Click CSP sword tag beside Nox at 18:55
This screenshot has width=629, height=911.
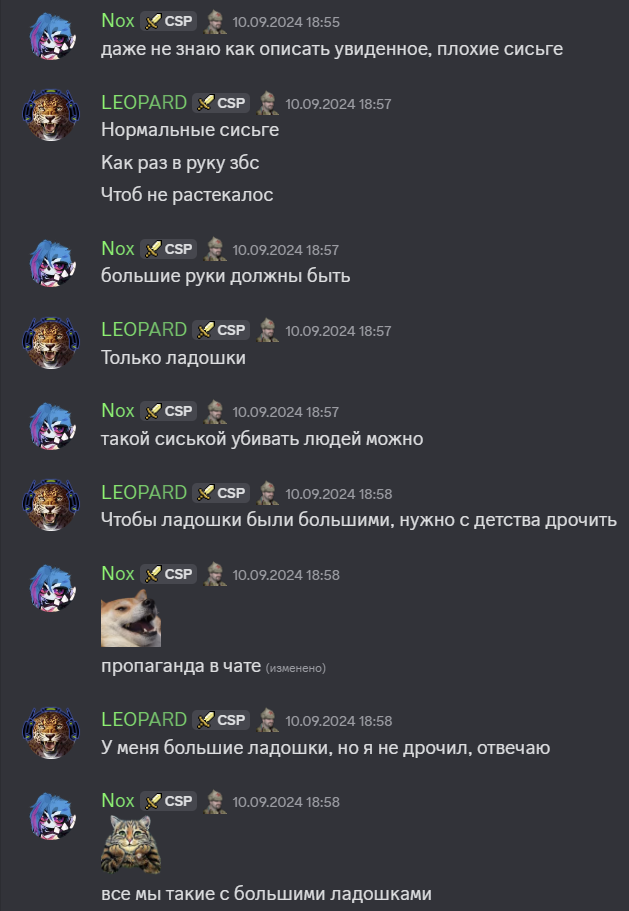click(168, 21)
